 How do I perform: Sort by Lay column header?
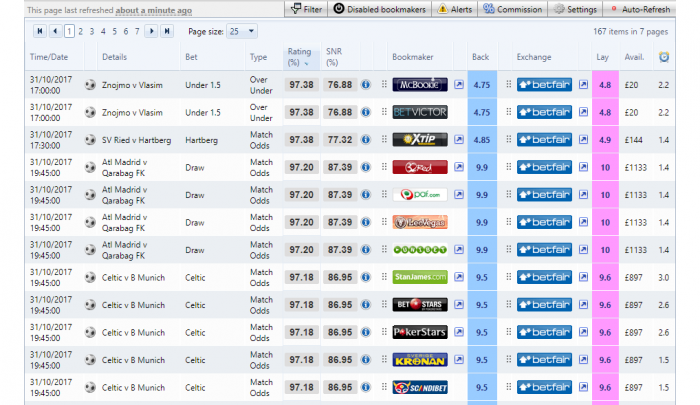point(602,57)
